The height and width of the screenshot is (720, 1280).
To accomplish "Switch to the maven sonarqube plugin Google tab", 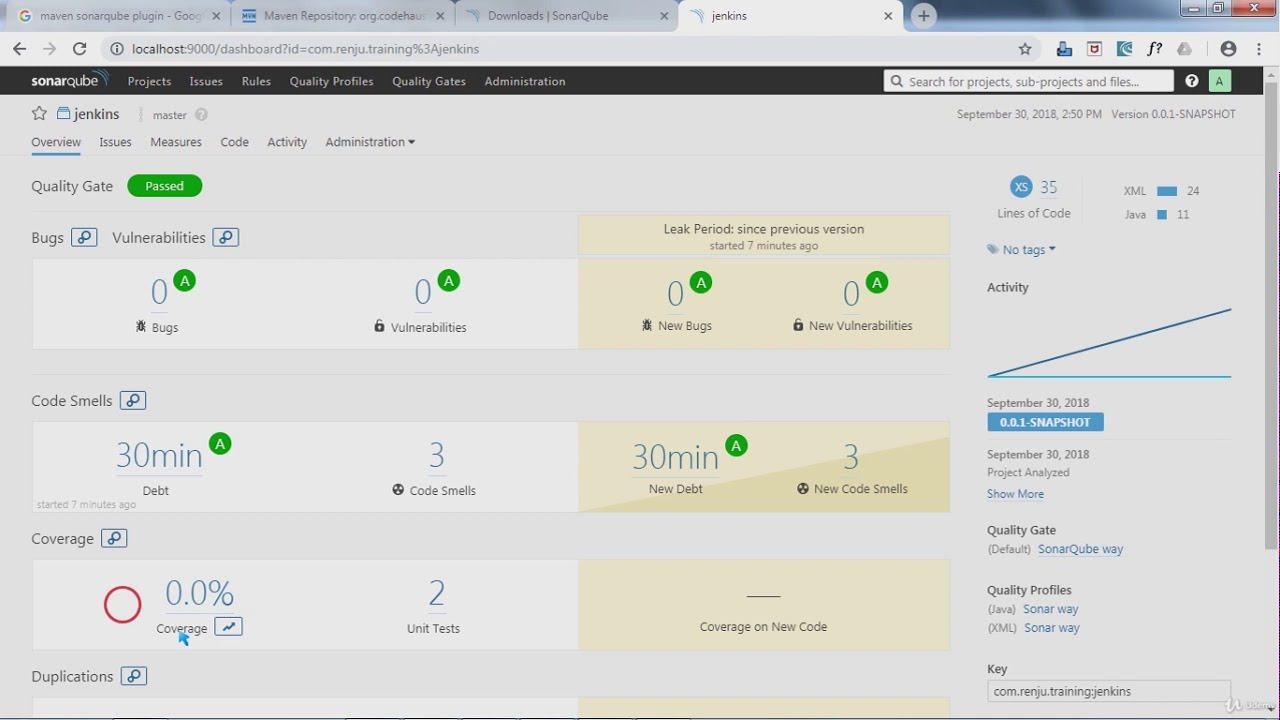I will coord(119,16).
